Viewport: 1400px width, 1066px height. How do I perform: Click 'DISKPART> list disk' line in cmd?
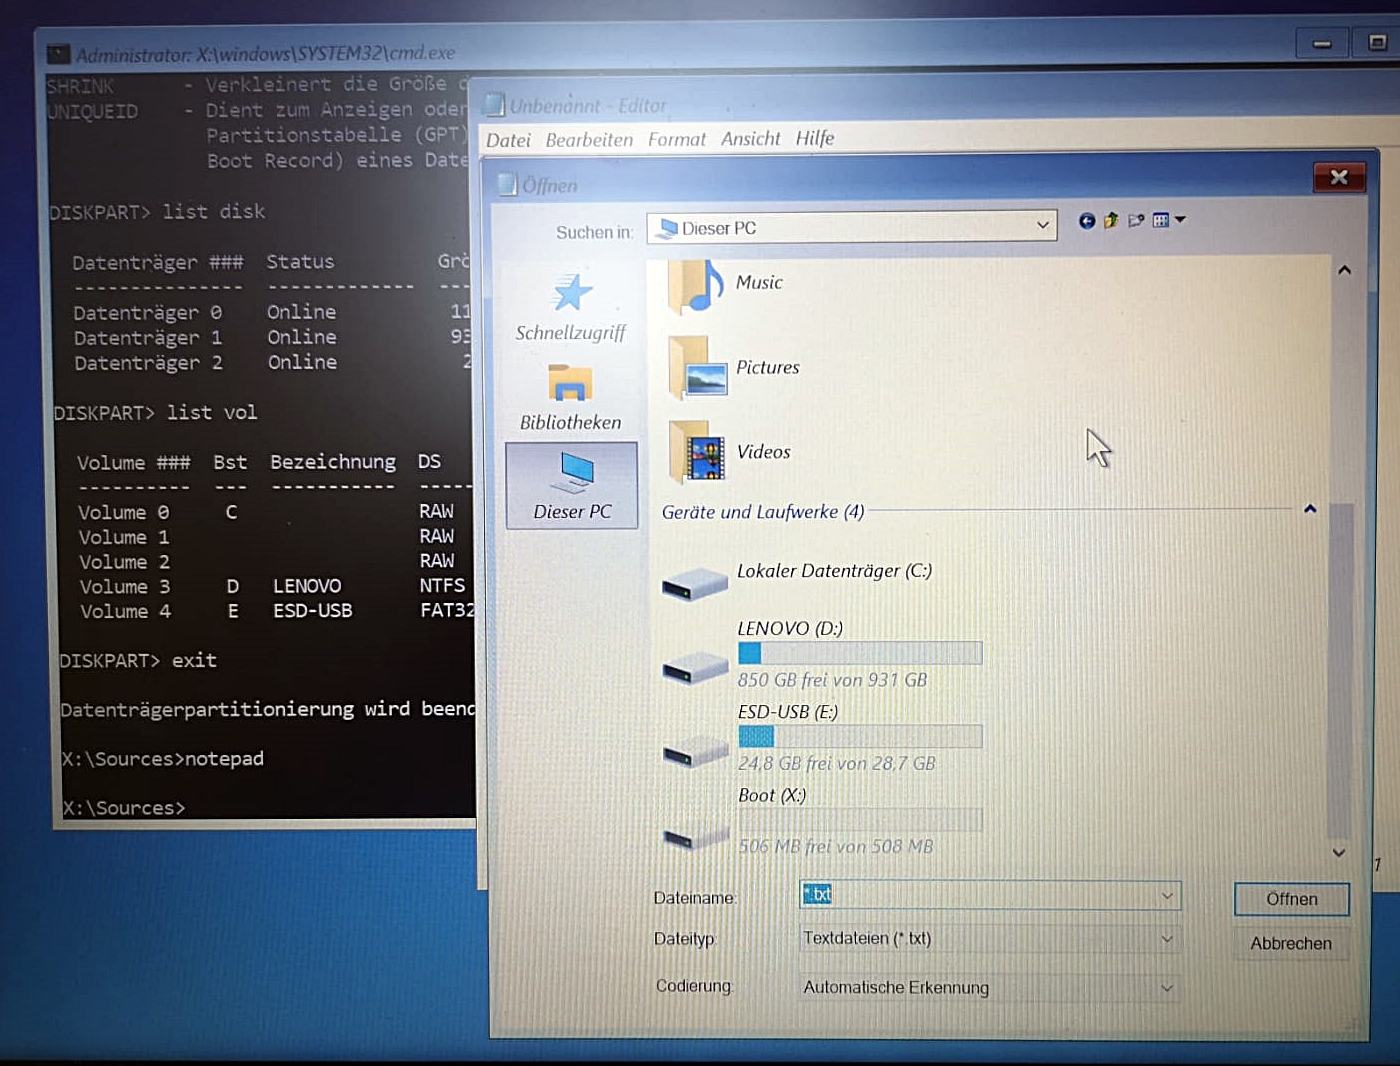tap(157, 212)
